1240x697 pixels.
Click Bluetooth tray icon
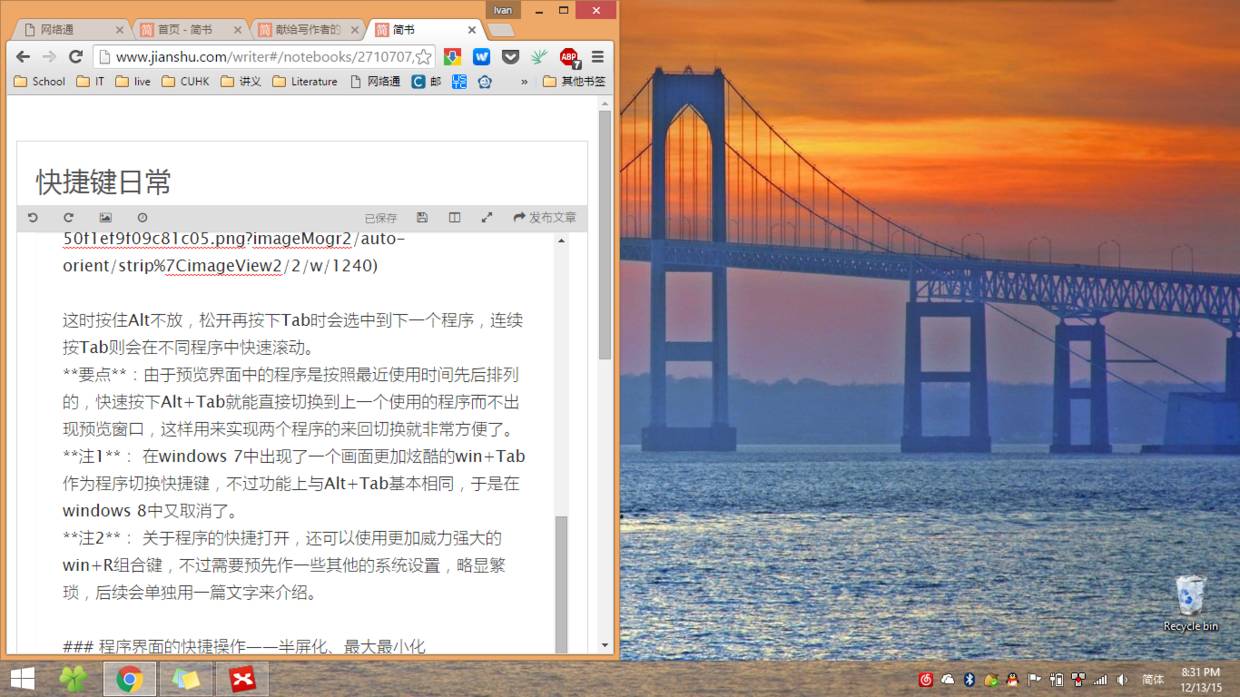(x=969, y=680)
